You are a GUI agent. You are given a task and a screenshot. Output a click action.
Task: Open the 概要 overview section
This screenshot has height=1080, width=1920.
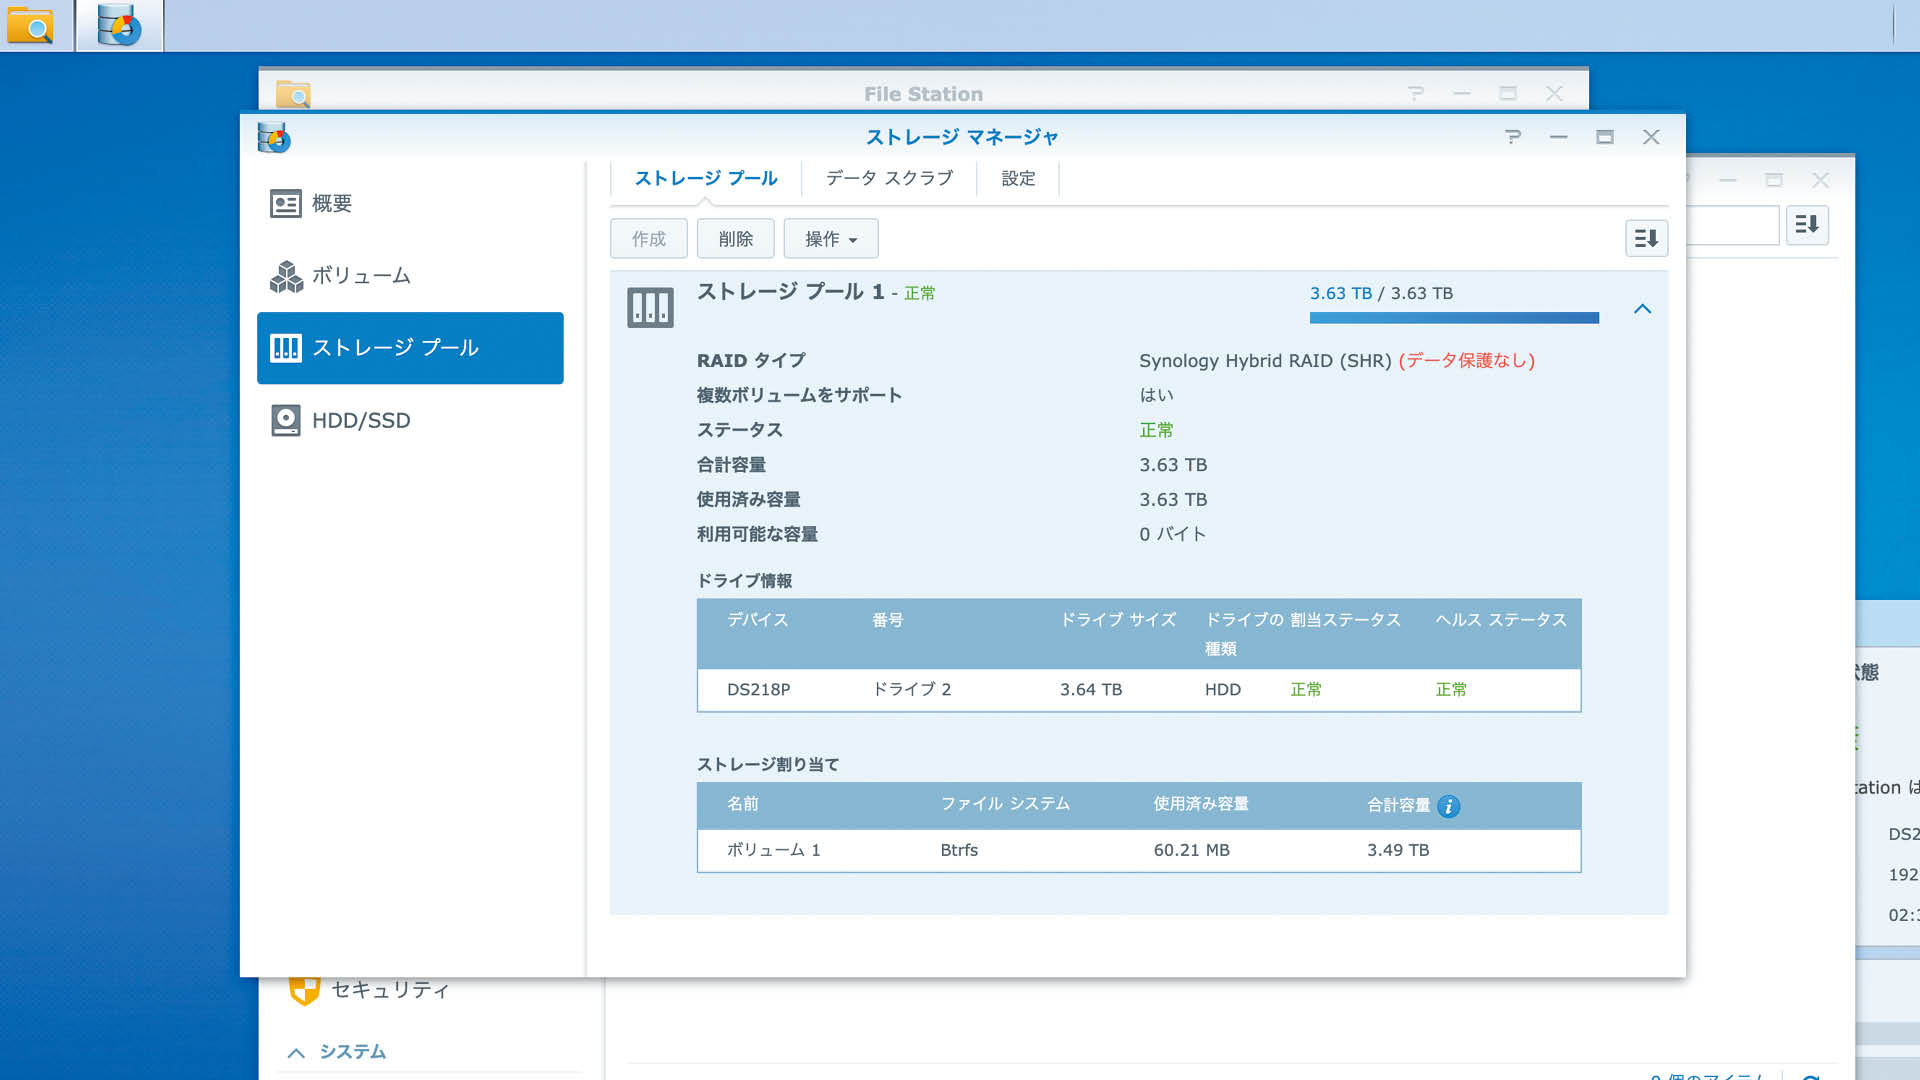[410, 204]
